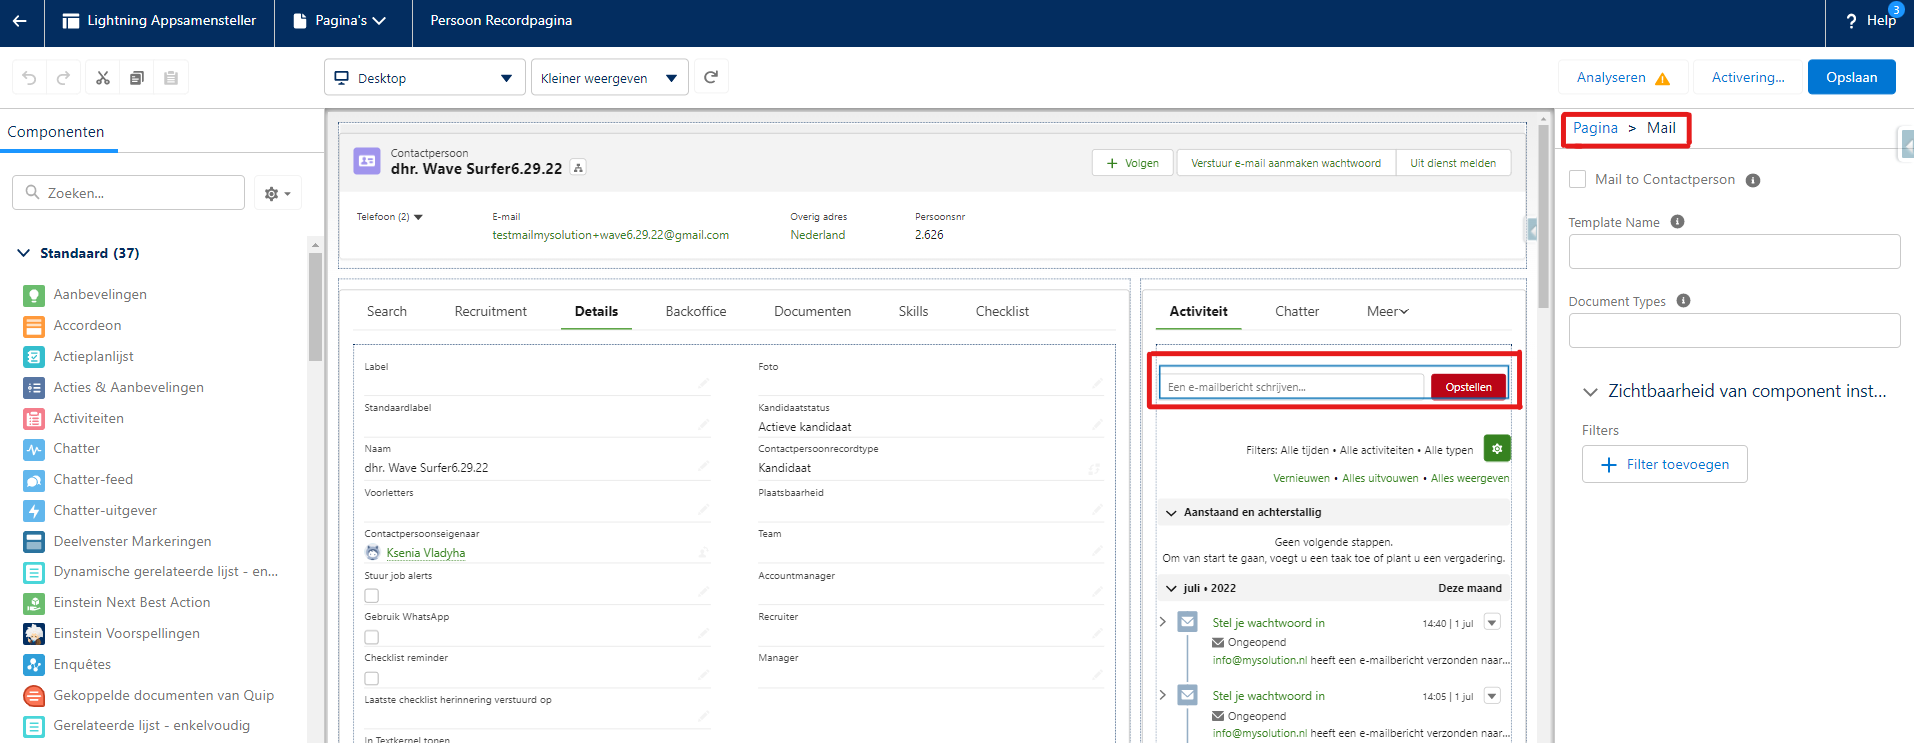Click the Opstellen email button

pyautogui.click(x=1468, y=387)
